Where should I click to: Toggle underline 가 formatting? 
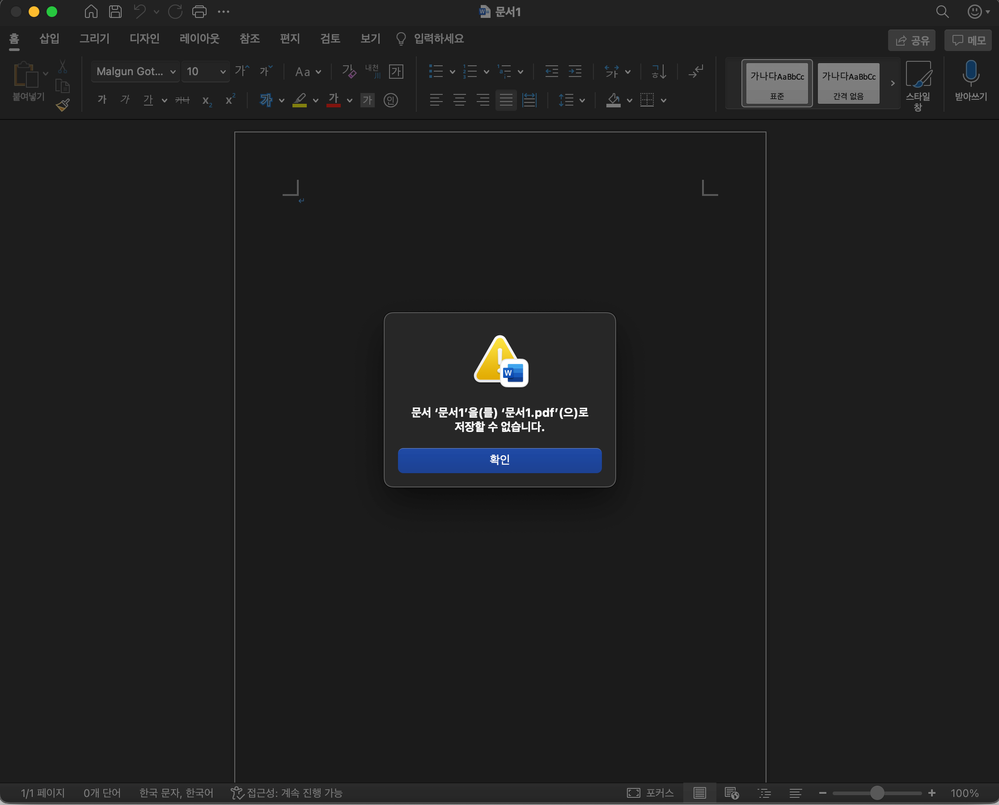(148, 100)
